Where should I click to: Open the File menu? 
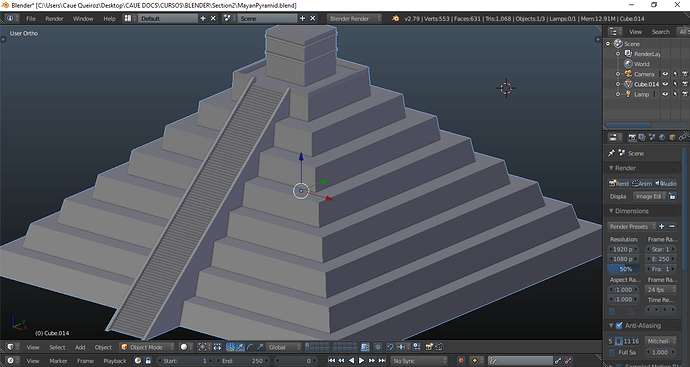coord(31,18)
